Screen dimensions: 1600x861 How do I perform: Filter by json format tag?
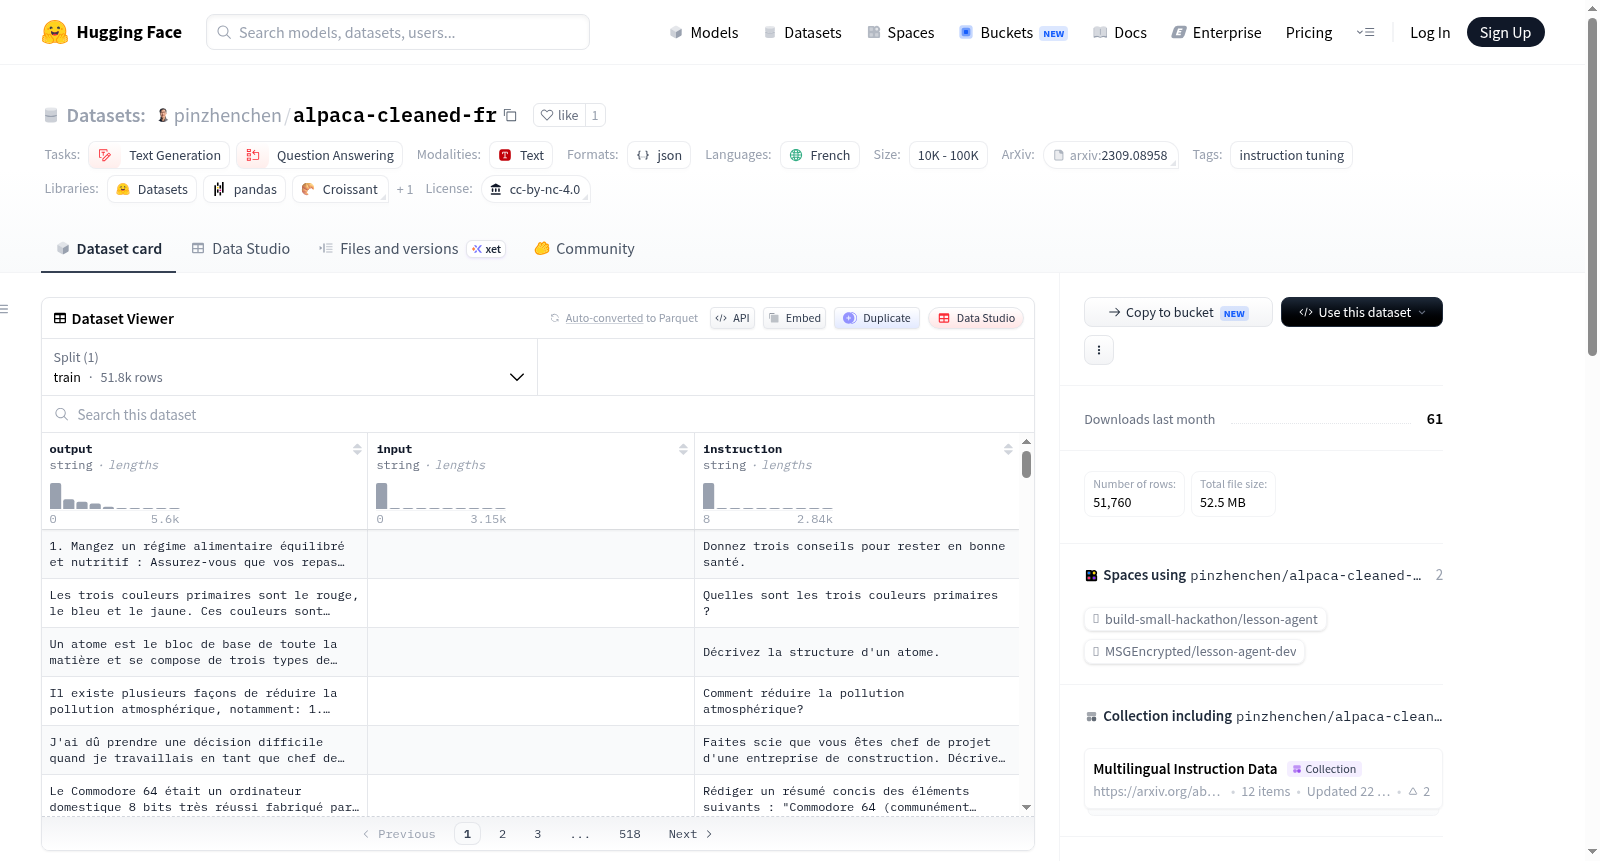click(659, 155)
